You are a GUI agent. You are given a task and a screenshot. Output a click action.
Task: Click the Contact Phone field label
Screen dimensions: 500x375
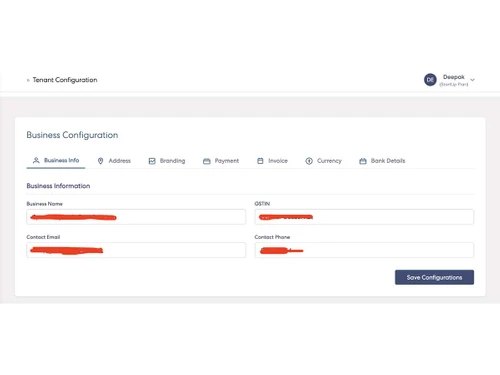click(272, 237)
